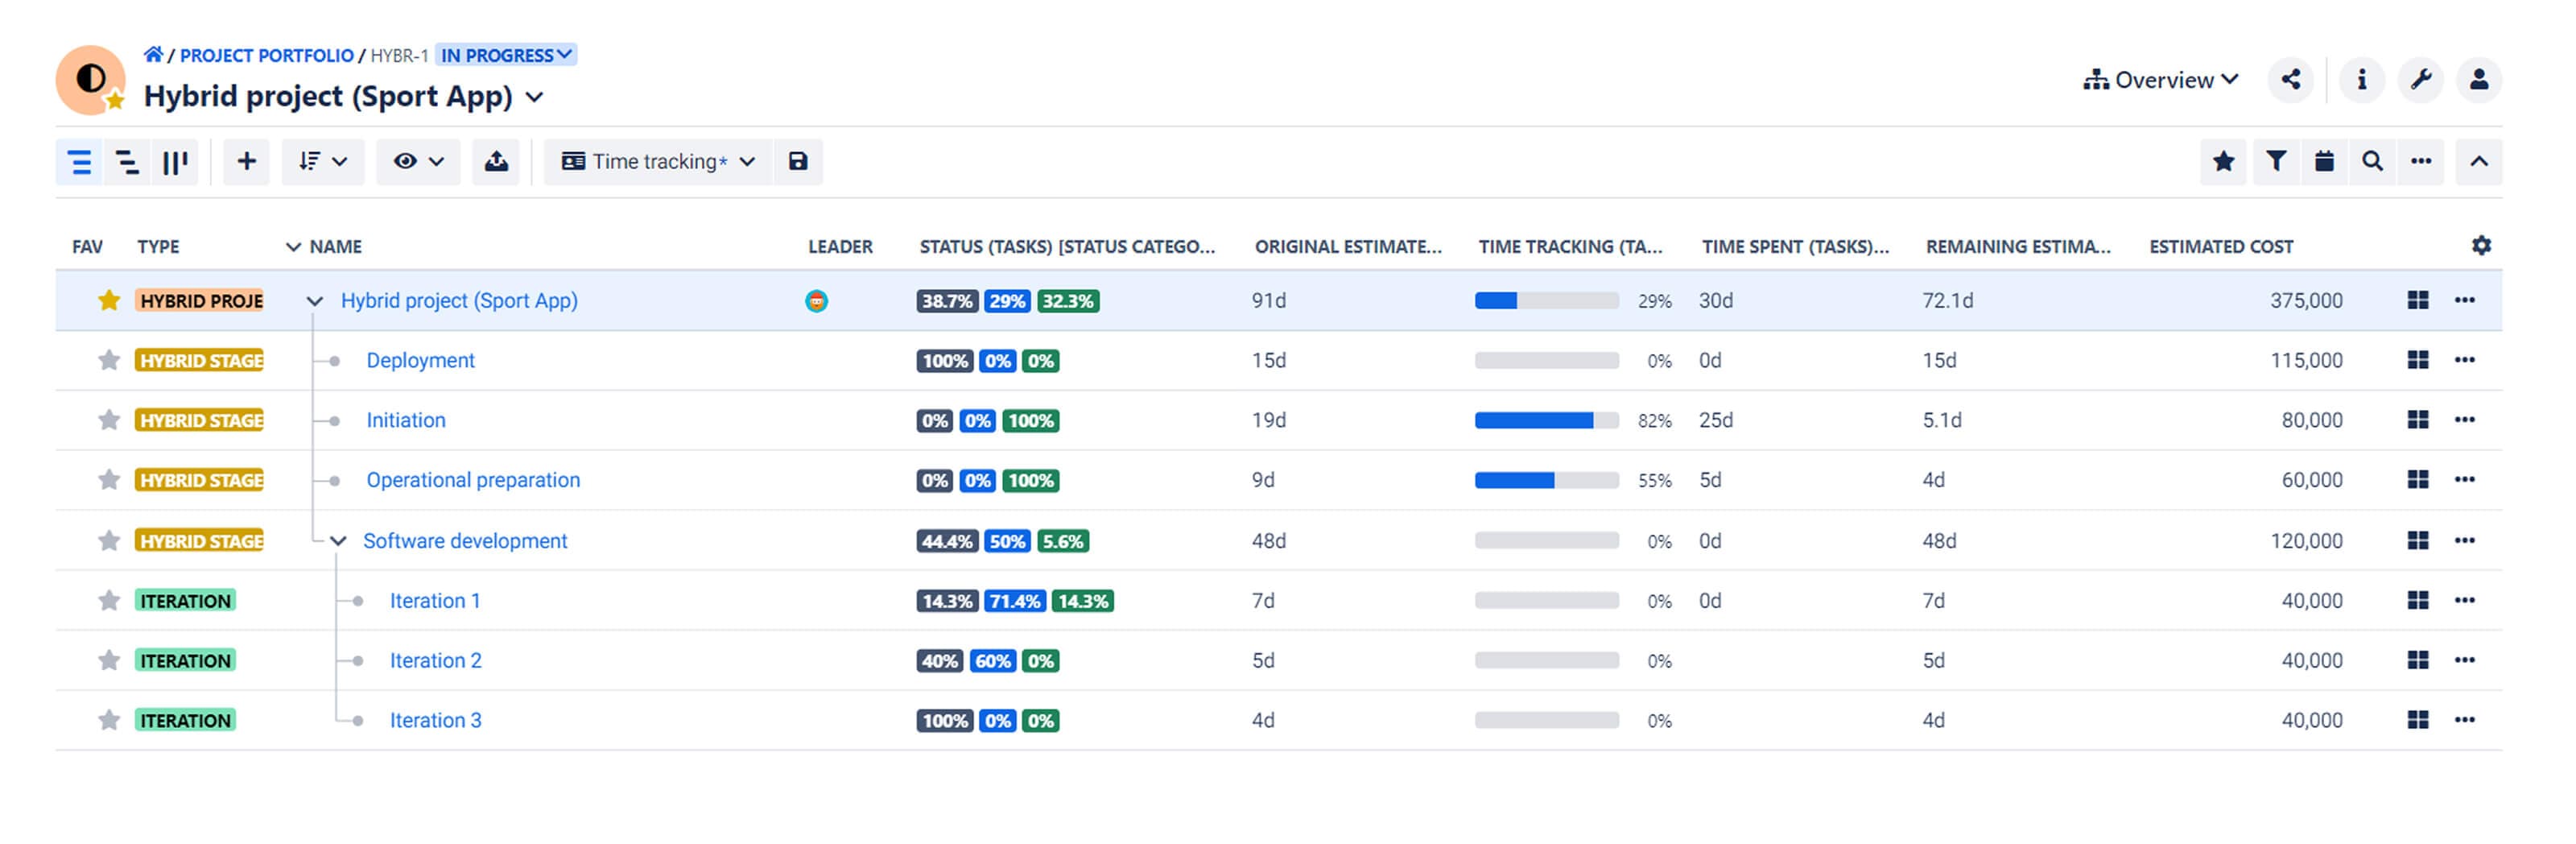Open the filter funnel icon
Viewport: 2576px width, 844px height.
(x=2275, y=161)
